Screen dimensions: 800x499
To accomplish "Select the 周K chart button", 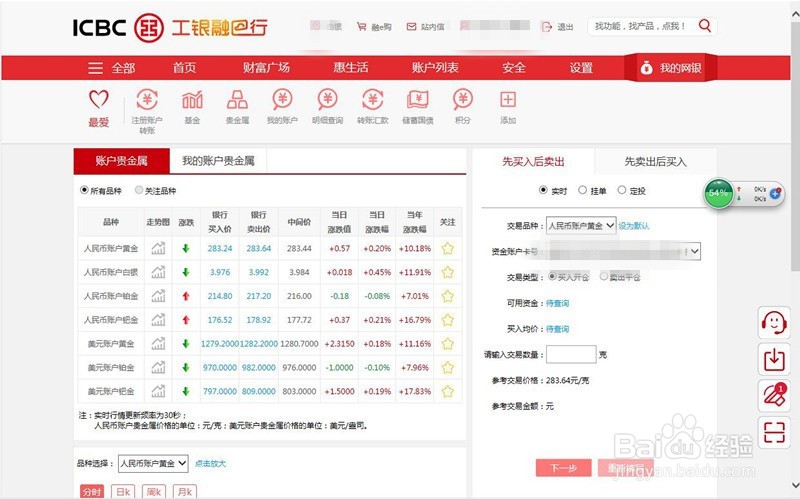I will click(154, 491).
